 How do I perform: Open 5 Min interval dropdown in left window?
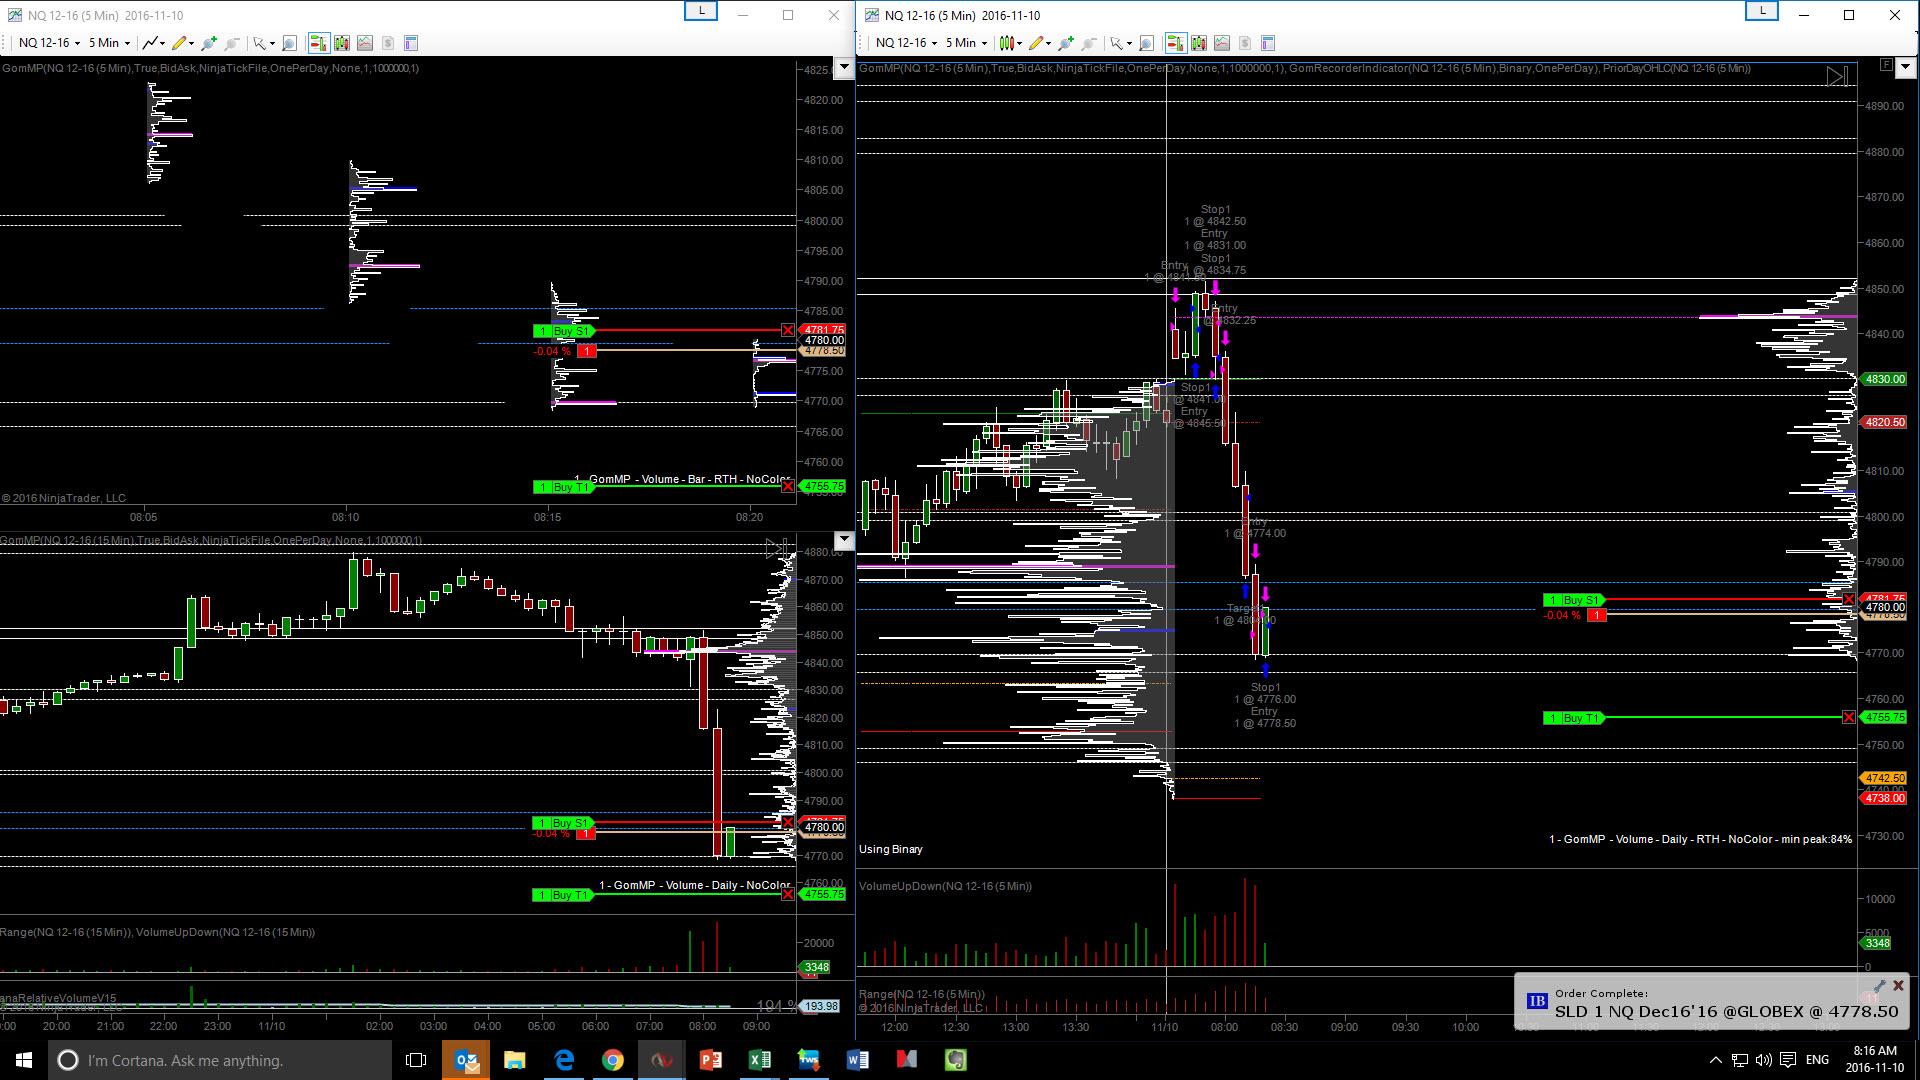tap(109, 43)
